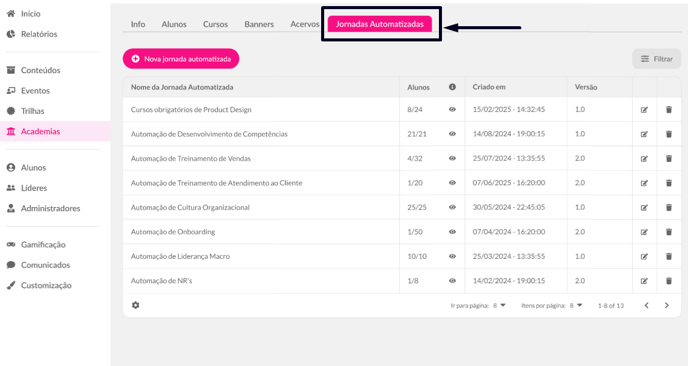Edit Automação de Treinamento de Vendas
688x366 pixels.
(644, 158)
